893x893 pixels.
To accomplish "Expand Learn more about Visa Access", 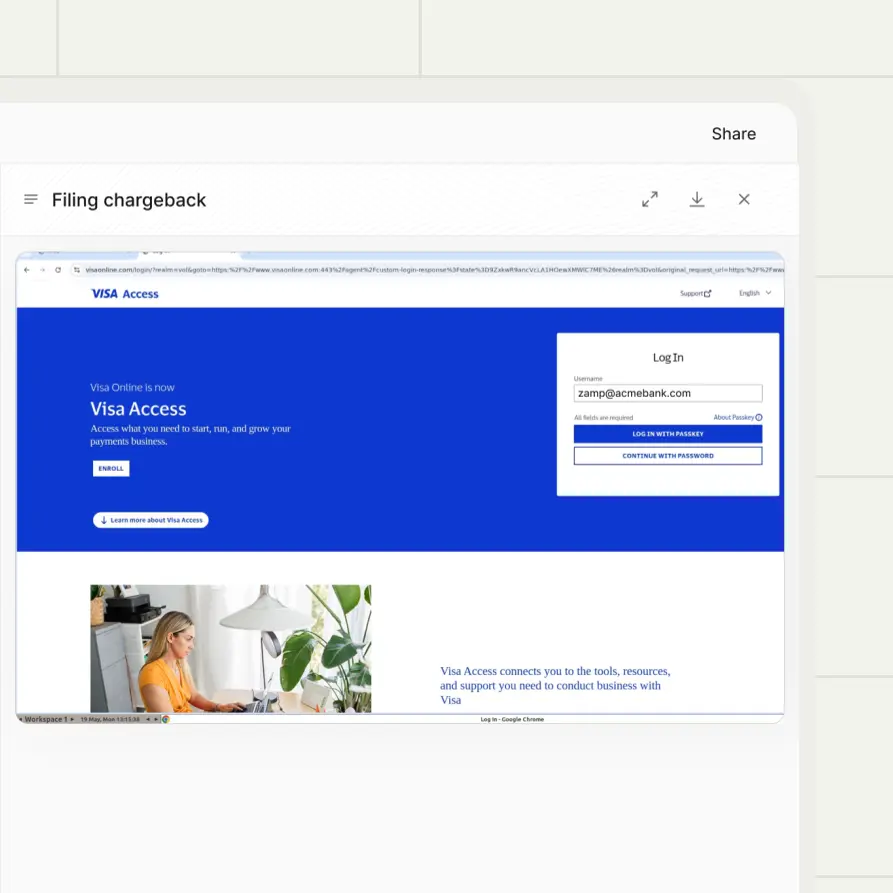I will coord(151,520).
